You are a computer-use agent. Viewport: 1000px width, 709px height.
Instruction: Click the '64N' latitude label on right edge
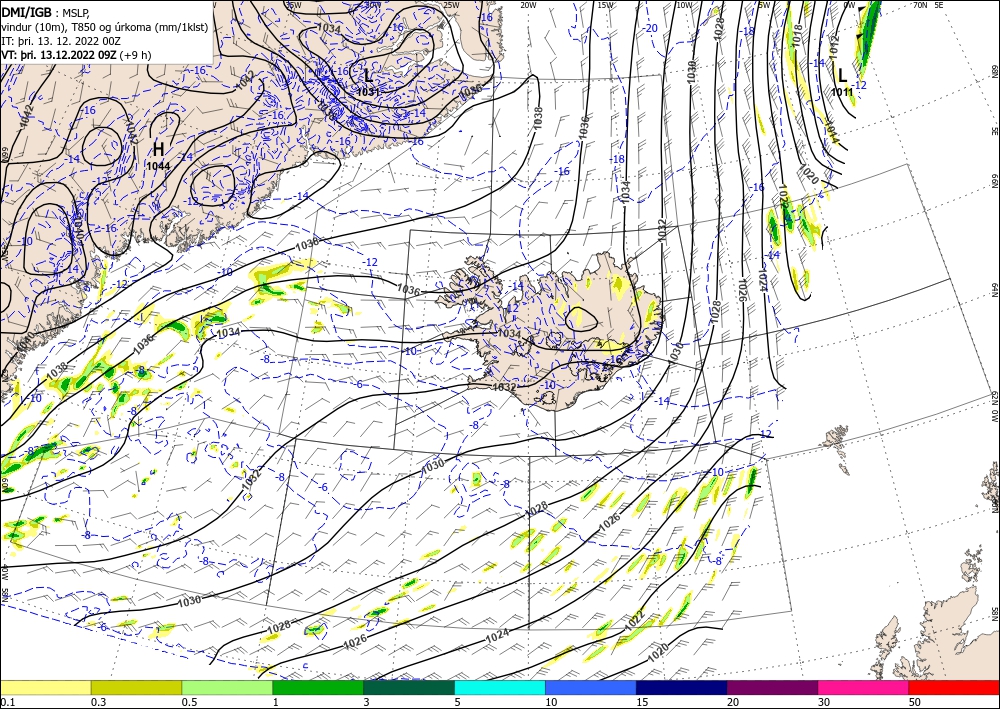coord(995,290)
